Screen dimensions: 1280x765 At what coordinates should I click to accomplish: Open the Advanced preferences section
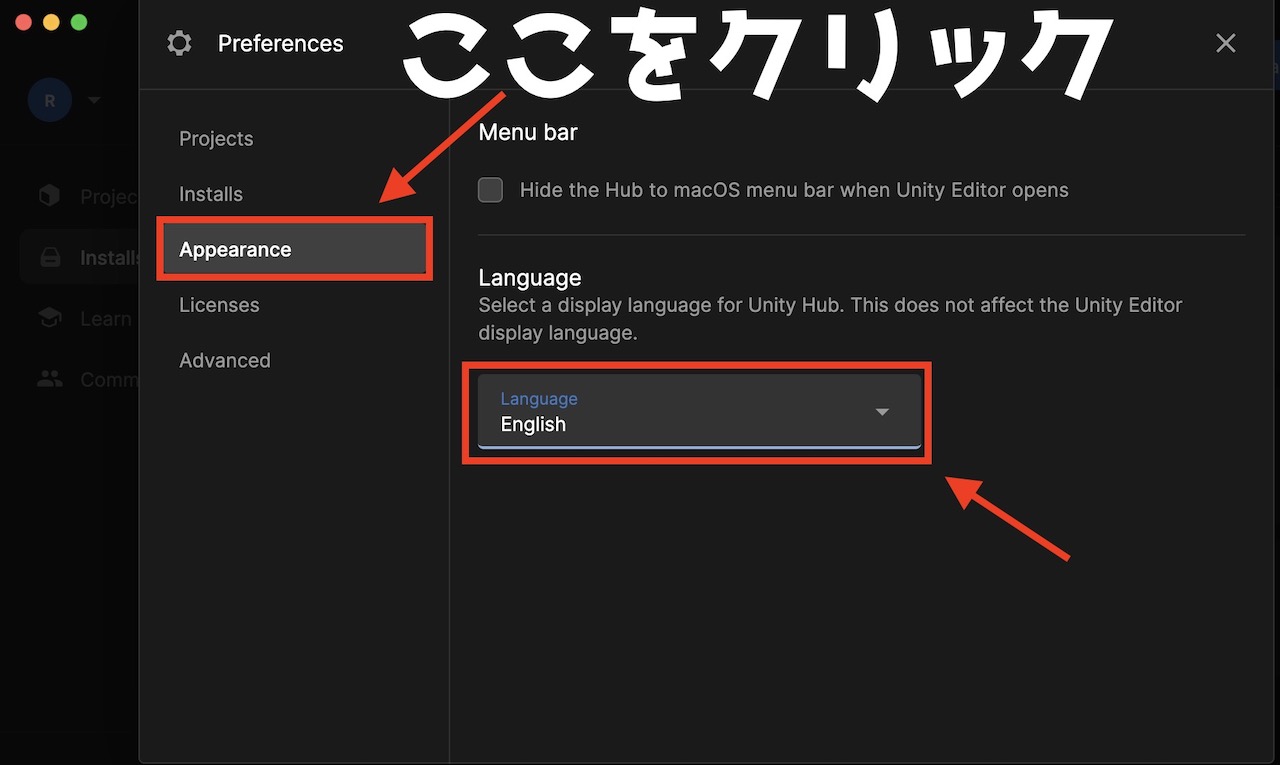point(225,360)
